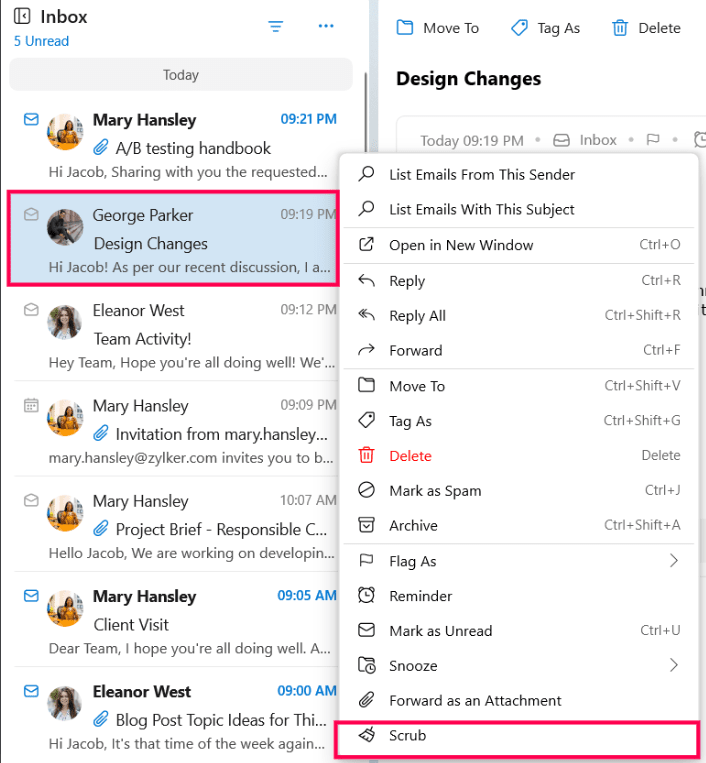Choose Reply All from context menu
The height and width of the screenshot is (763, 706).
point(519,315)
